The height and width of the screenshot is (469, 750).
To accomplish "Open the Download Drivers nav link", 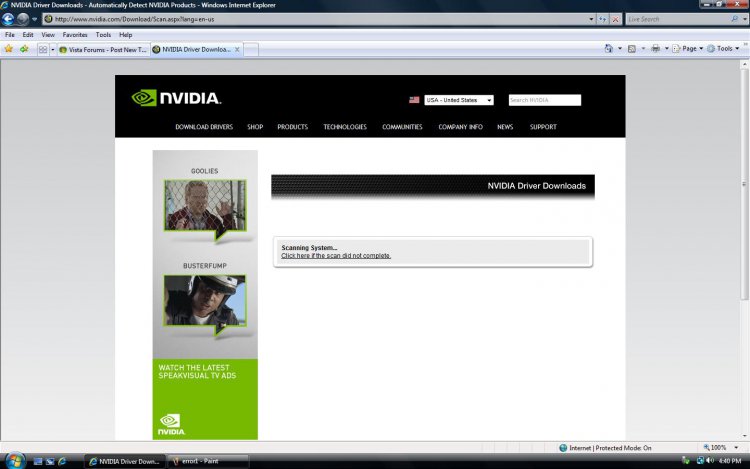I will click(204, 127).
